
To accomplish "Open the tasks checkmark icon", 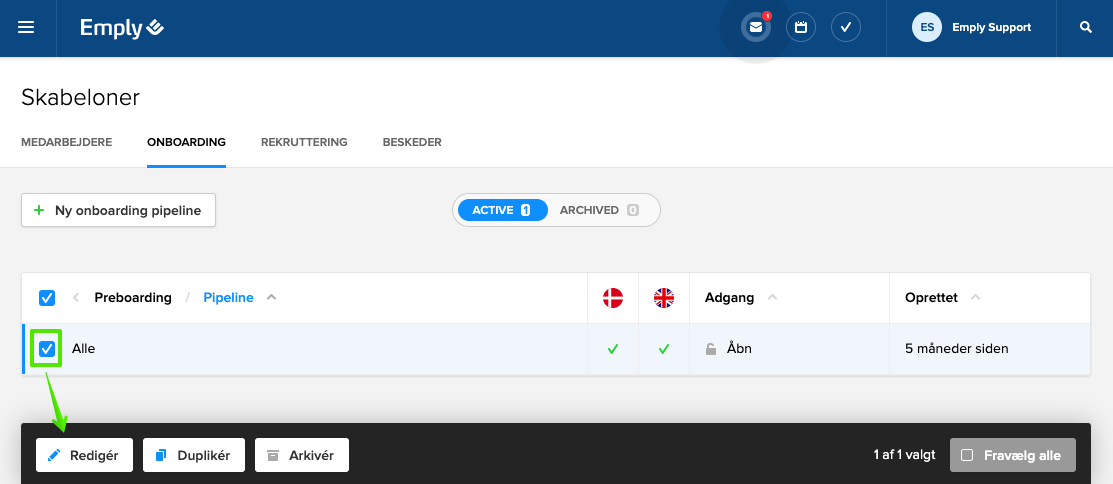I will [x=846, y=28].
